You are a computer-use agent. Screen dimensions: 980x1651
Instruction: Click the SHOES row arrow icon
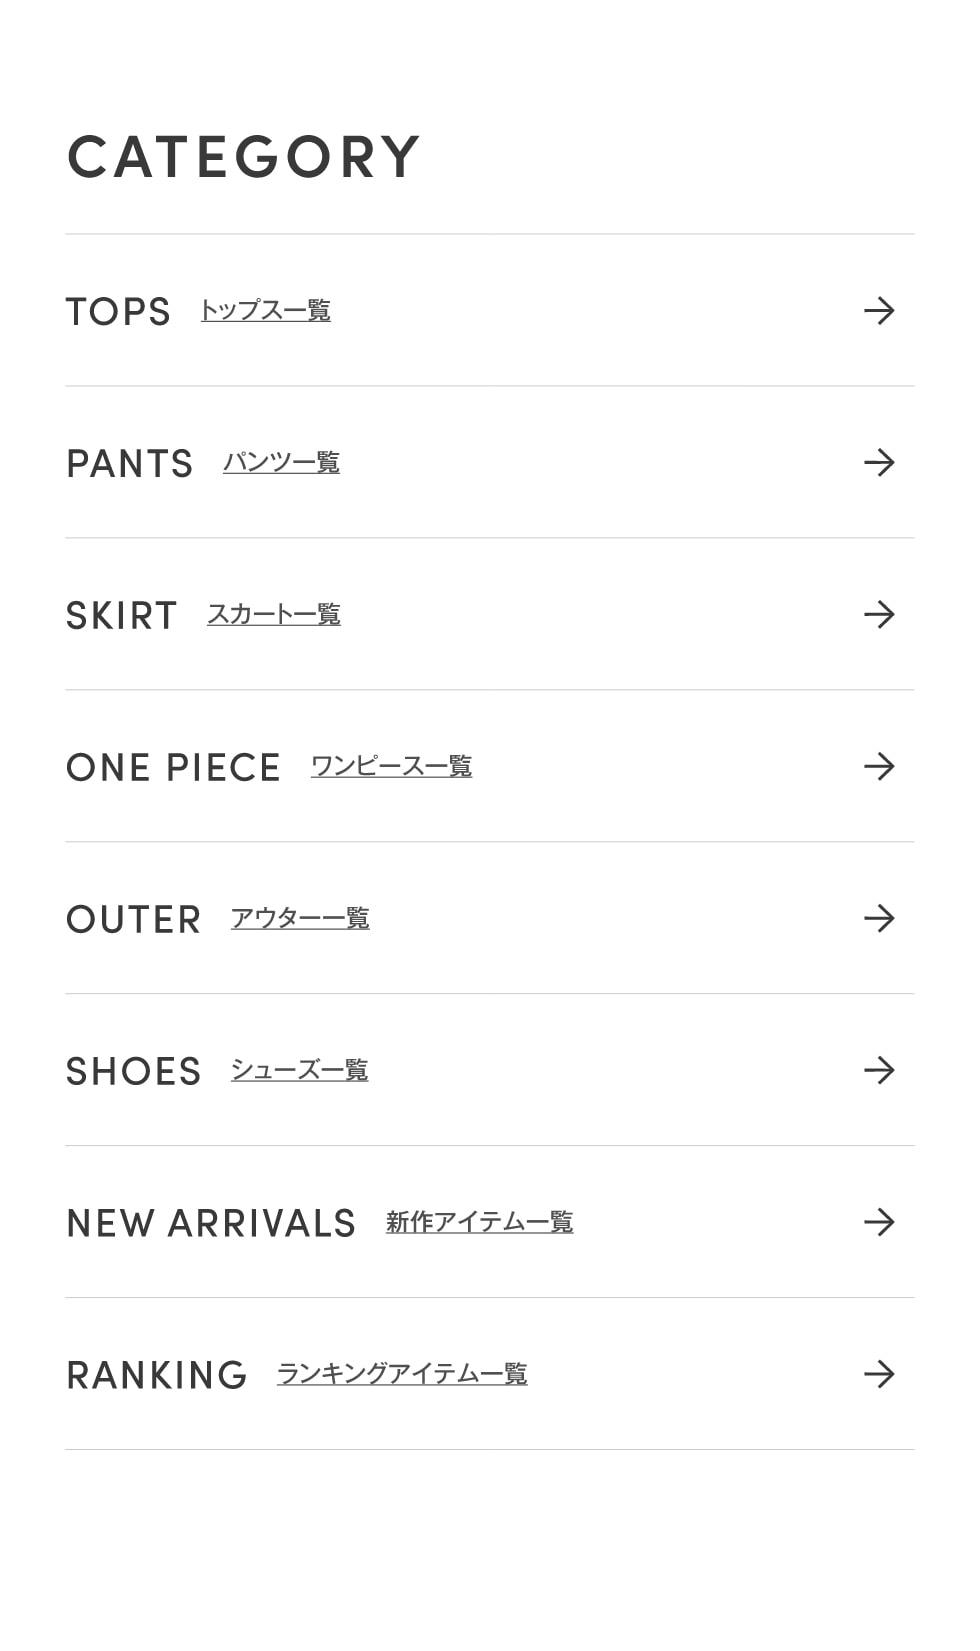pyautogui.click(x=879, y=1071)
